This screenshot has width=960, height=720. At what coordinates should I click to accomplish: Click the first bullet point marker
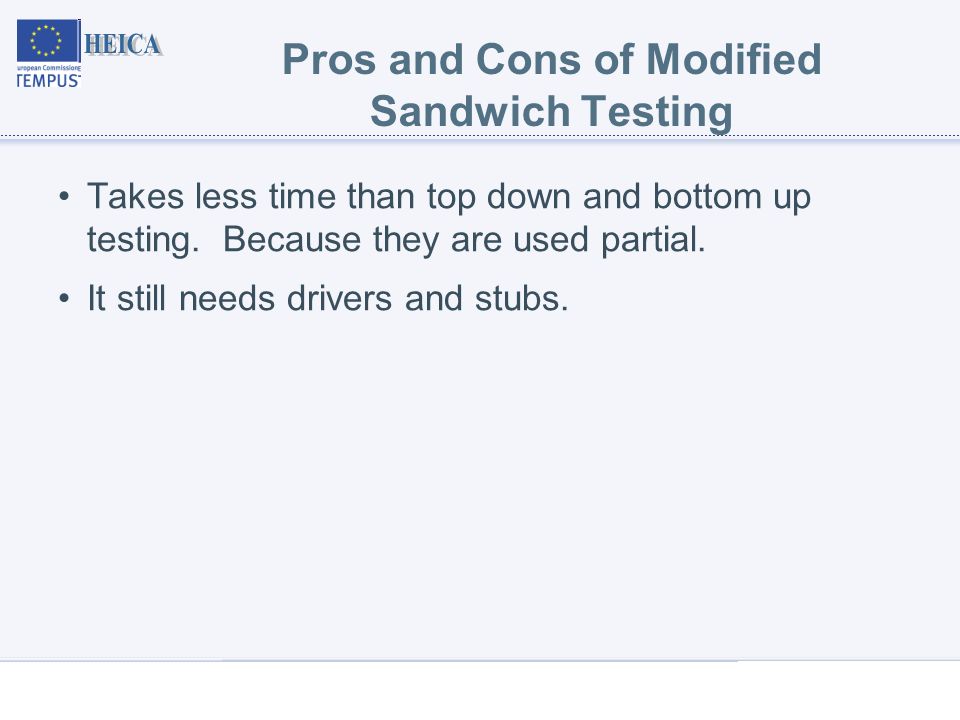pos(64,197)
